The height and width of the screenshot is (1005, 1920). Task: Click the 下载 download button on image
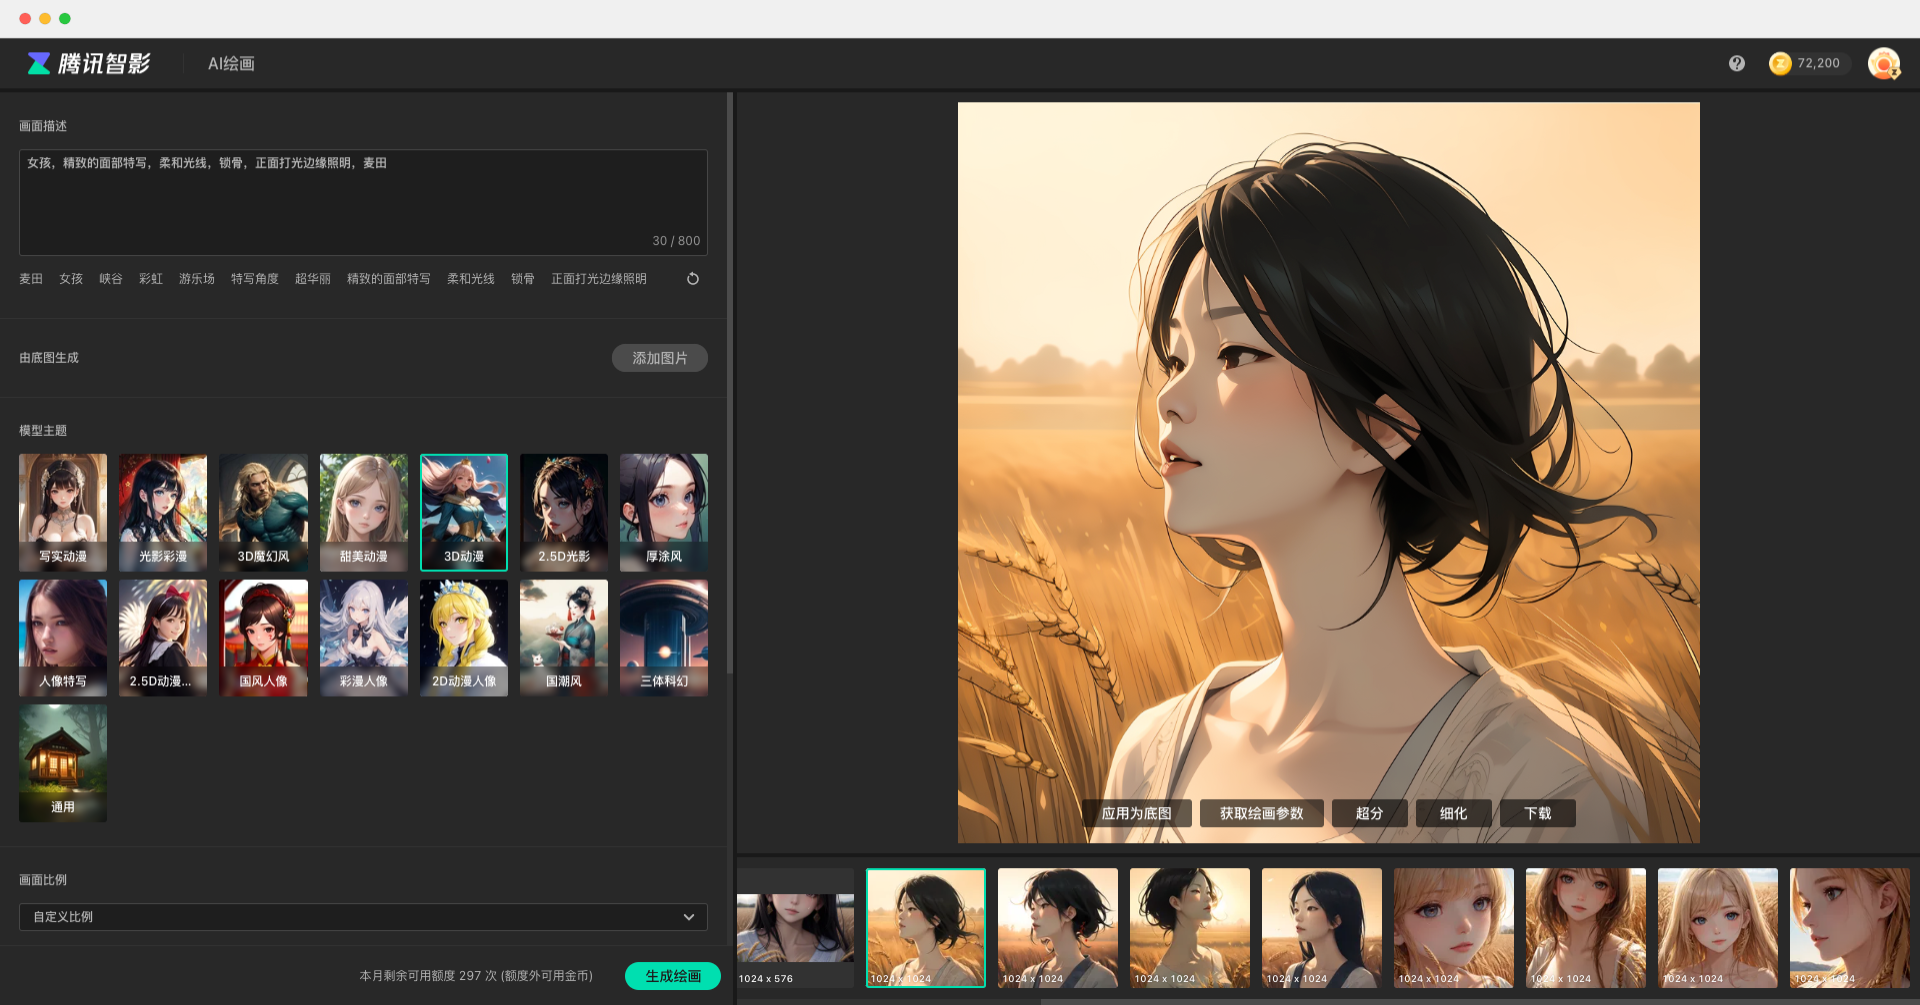pos(1537,814)
